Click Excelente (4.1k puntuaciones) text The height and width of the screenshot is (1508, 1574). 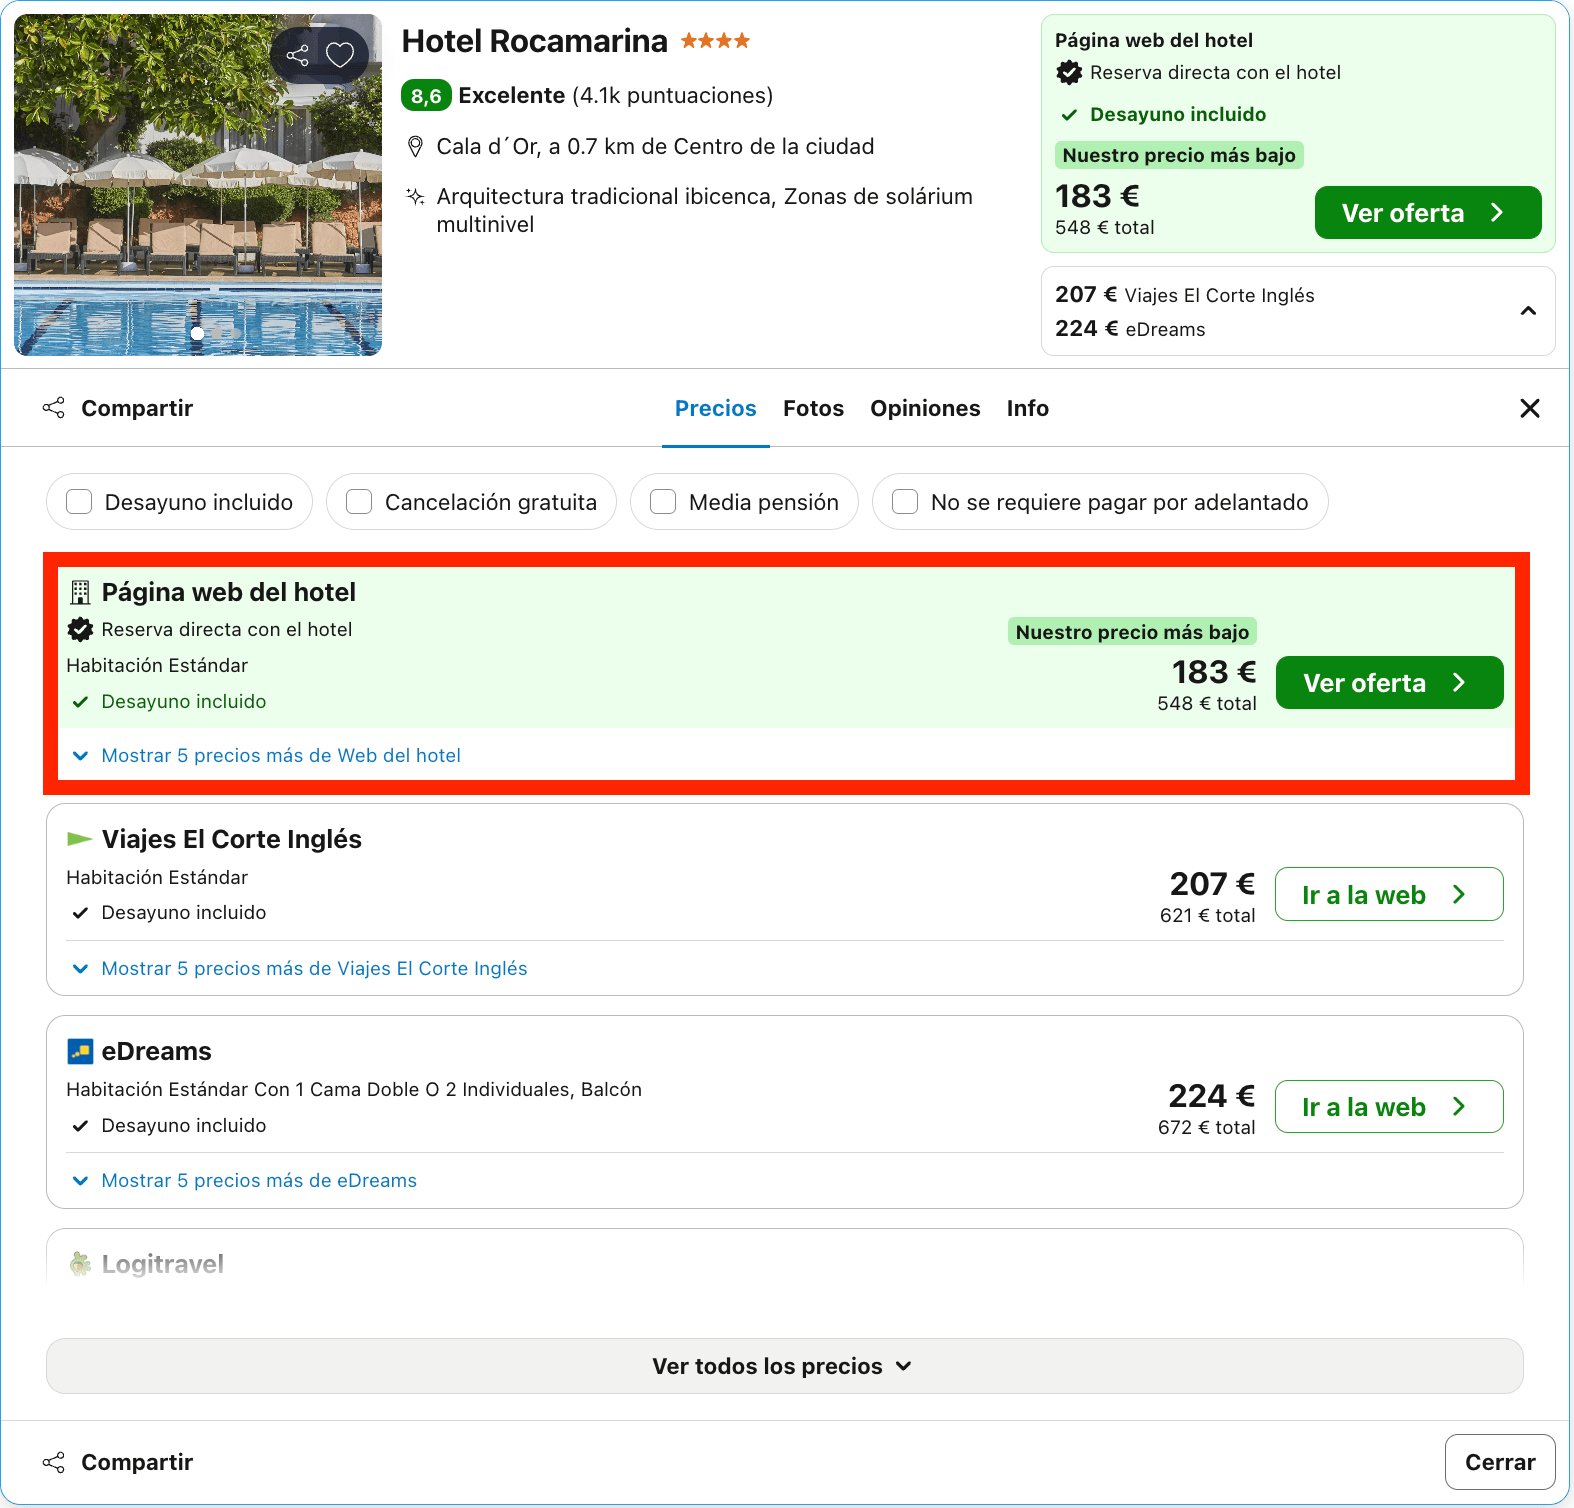click(x=616, y=96)
